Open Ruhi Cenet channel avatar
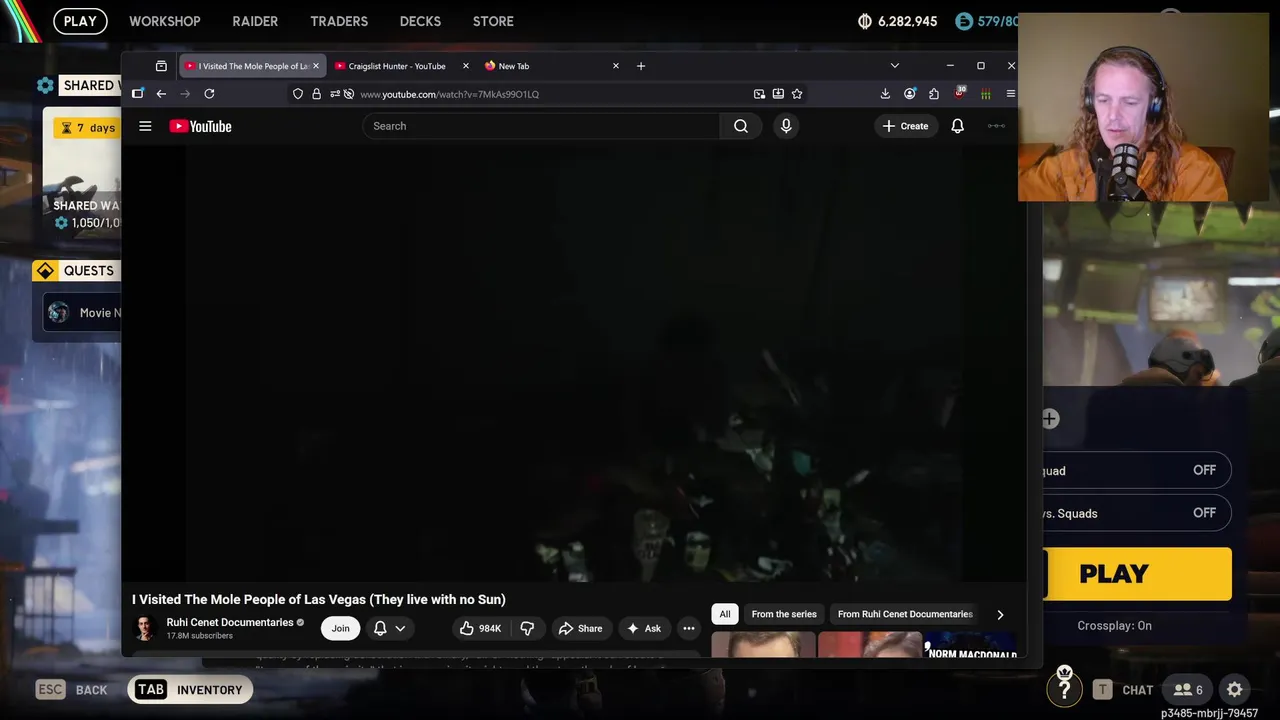This screenshot has width=1280, height=720. [x=145, y=628]
